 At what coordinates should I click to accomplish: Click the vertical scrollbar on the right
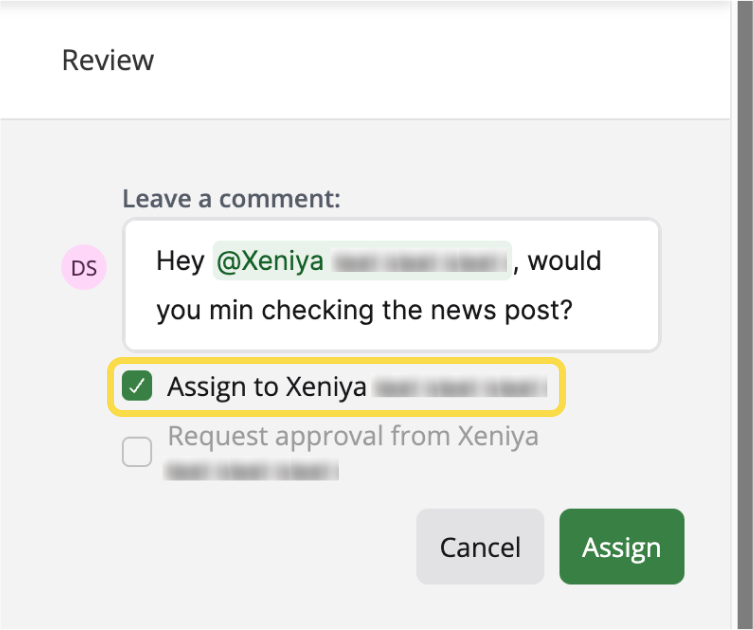point(745,315)
